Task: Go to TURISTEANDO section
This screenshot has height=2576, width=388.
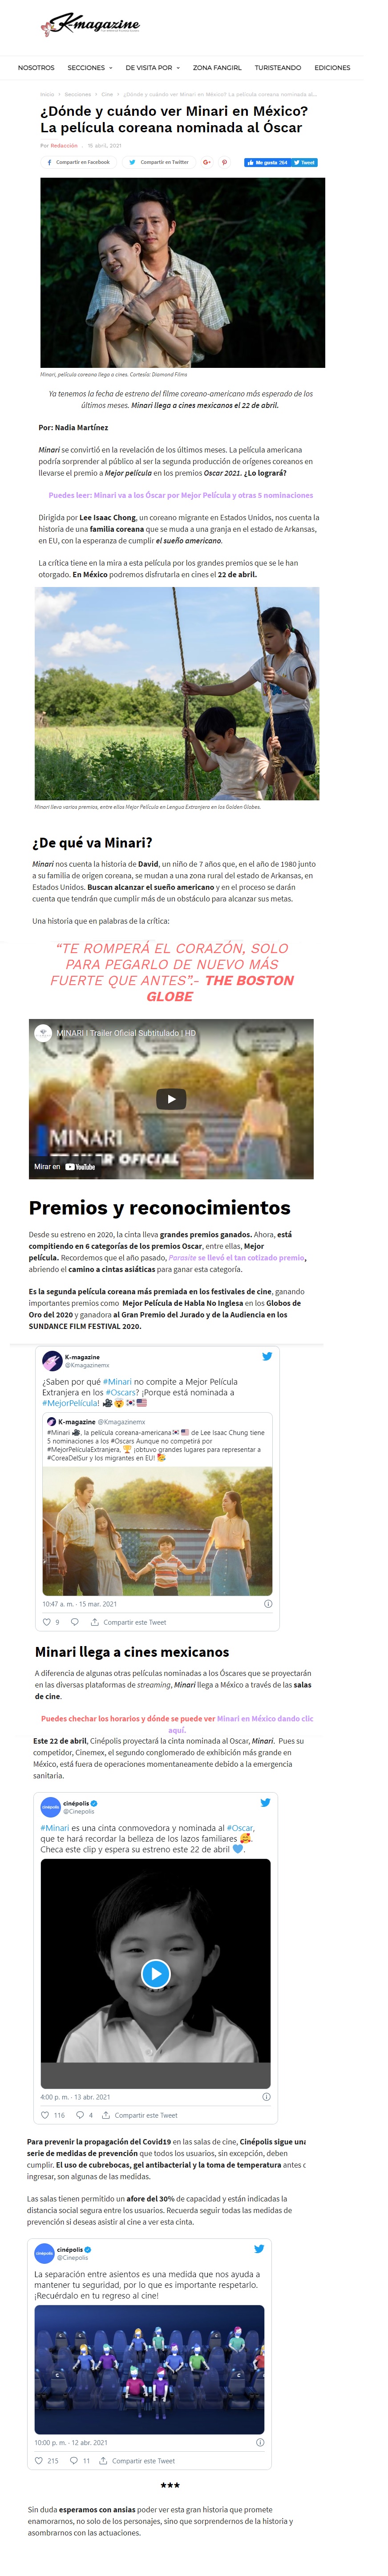Action: point(278,68)
